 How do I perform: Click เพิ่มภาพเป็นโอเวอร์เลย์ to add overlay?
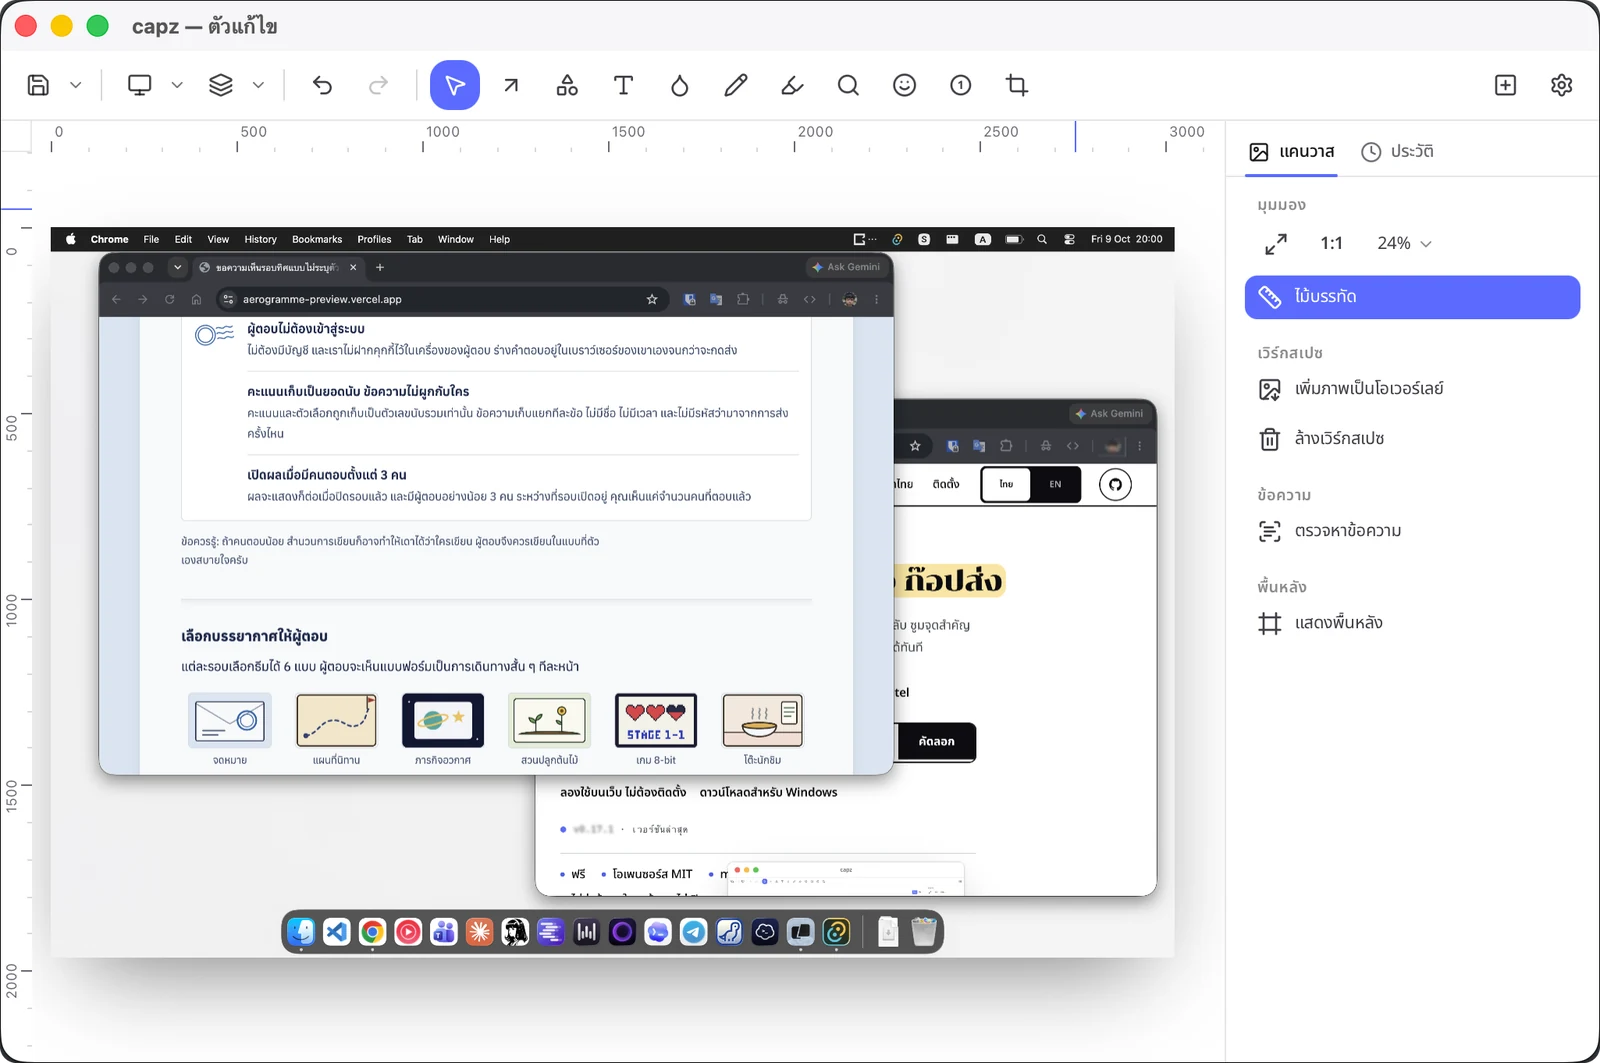click(x=1412, y=389)
